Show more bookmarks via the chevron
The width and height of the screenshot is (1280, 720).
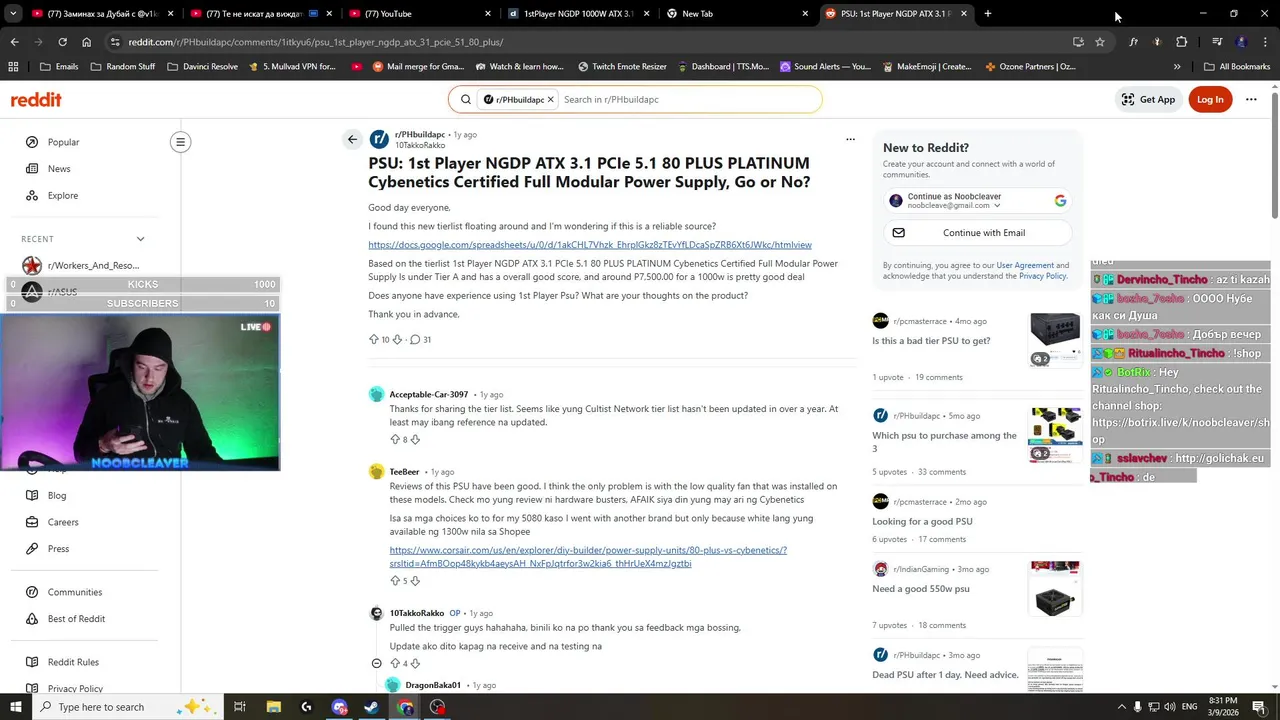1176,66
